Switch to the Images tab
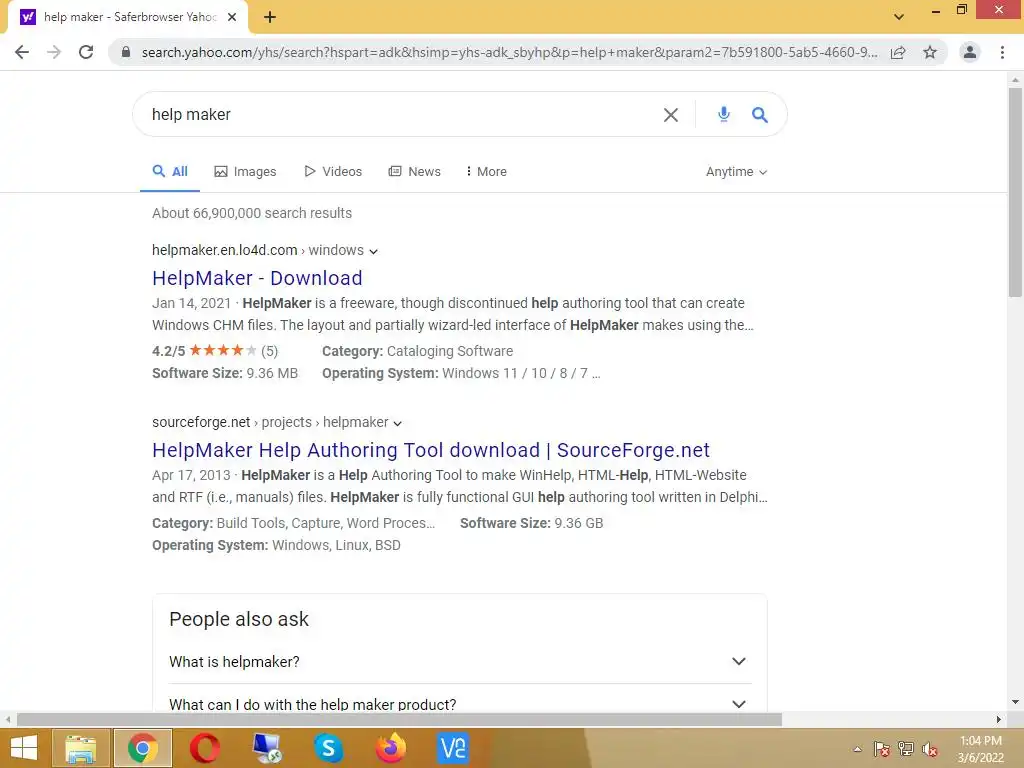This screenshot has width=1024, height=768. coord(246,171)
